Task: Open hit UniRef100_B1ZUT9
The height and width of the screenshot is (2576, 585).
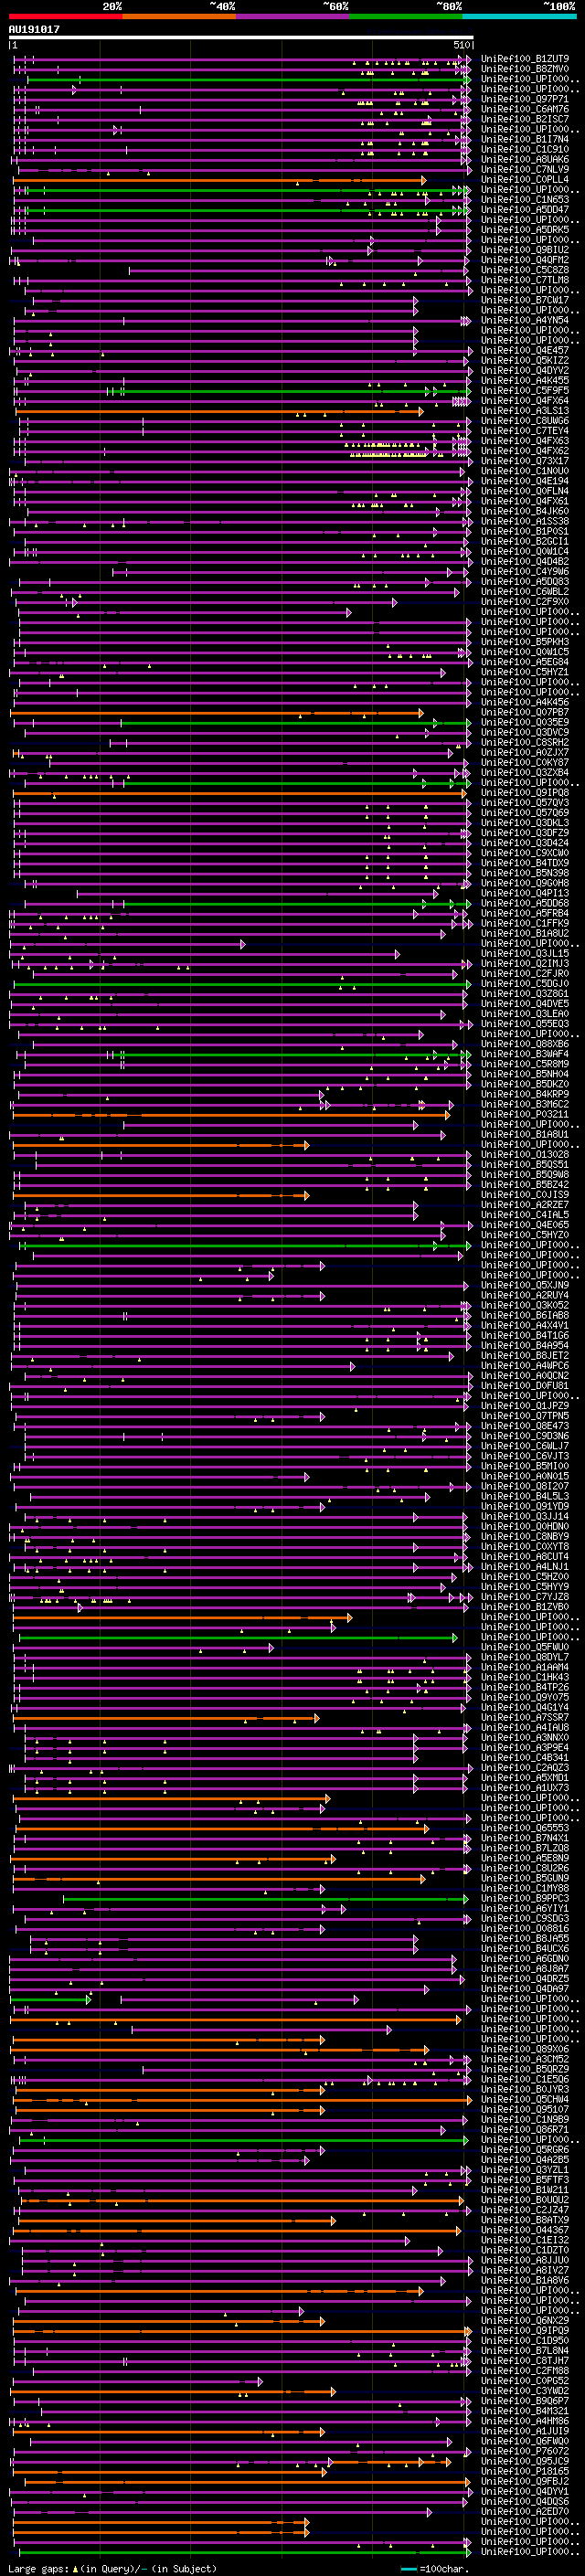Action: click(x=525, y=59)
